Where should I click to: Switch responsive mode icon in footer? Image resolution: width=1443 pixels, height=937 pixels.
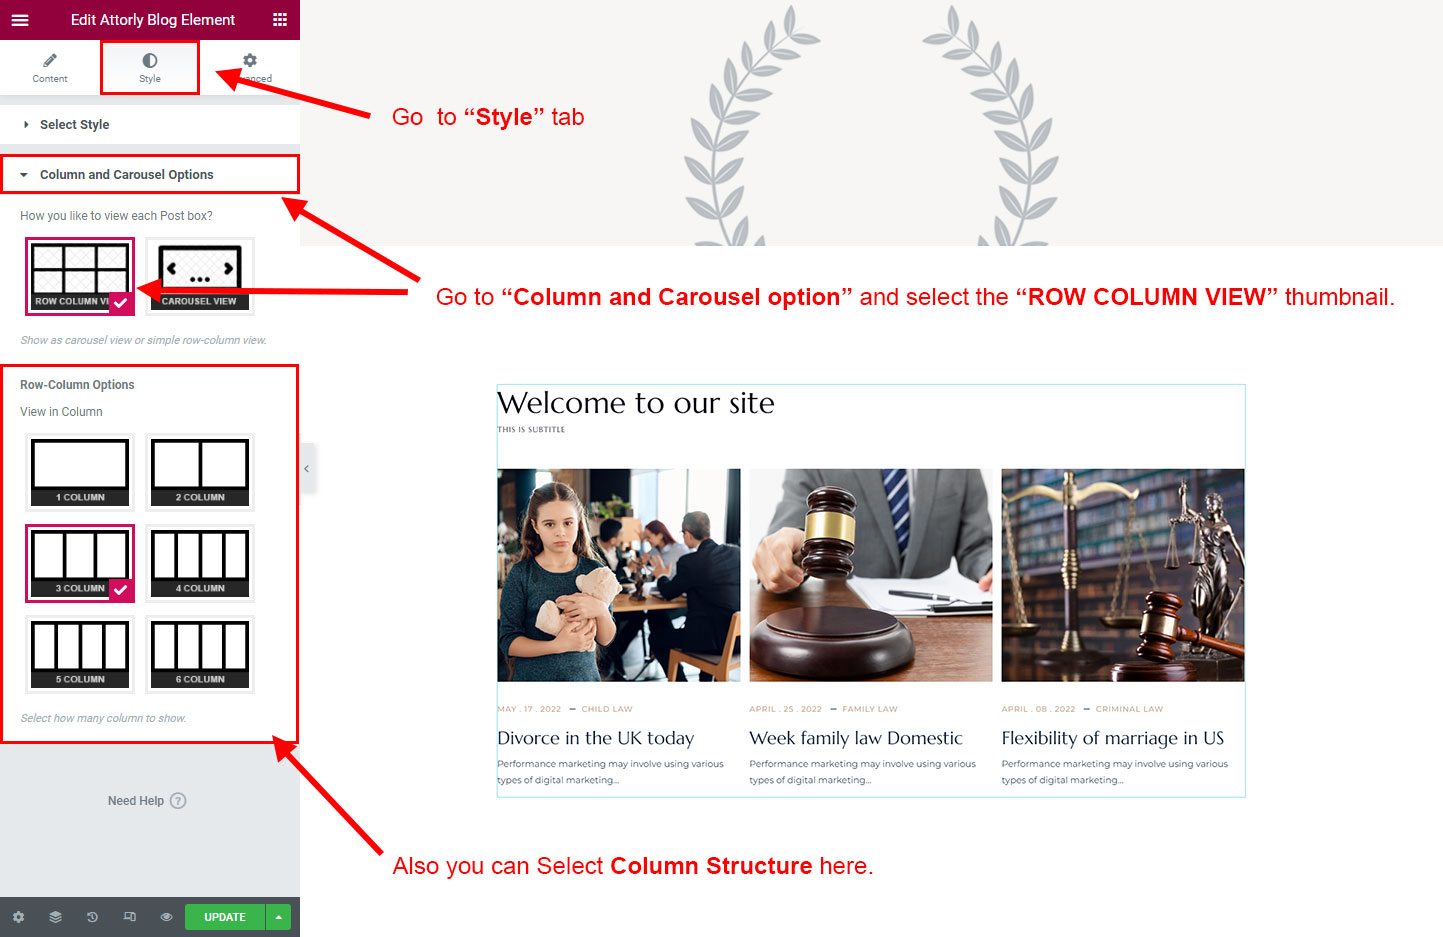click(129, 917)
